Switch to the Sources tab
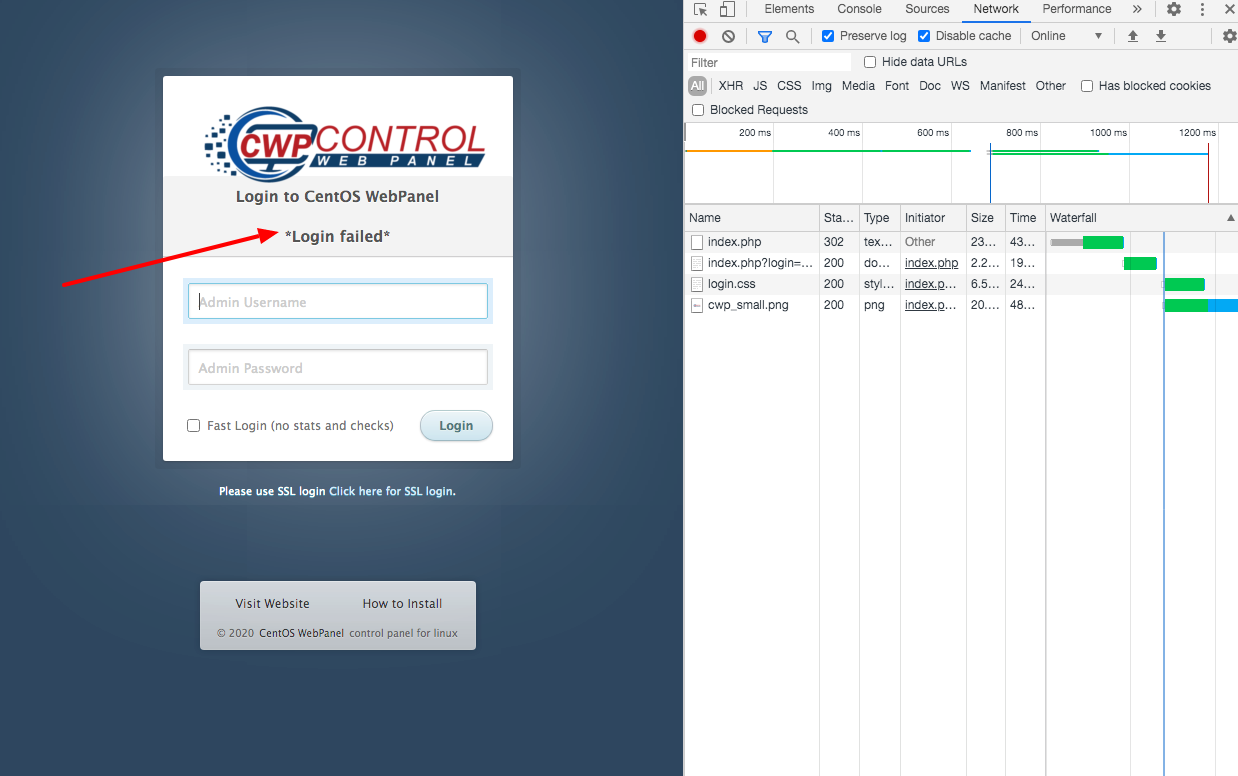Screen dimensions: 1238x776 (x=927, y=9)
